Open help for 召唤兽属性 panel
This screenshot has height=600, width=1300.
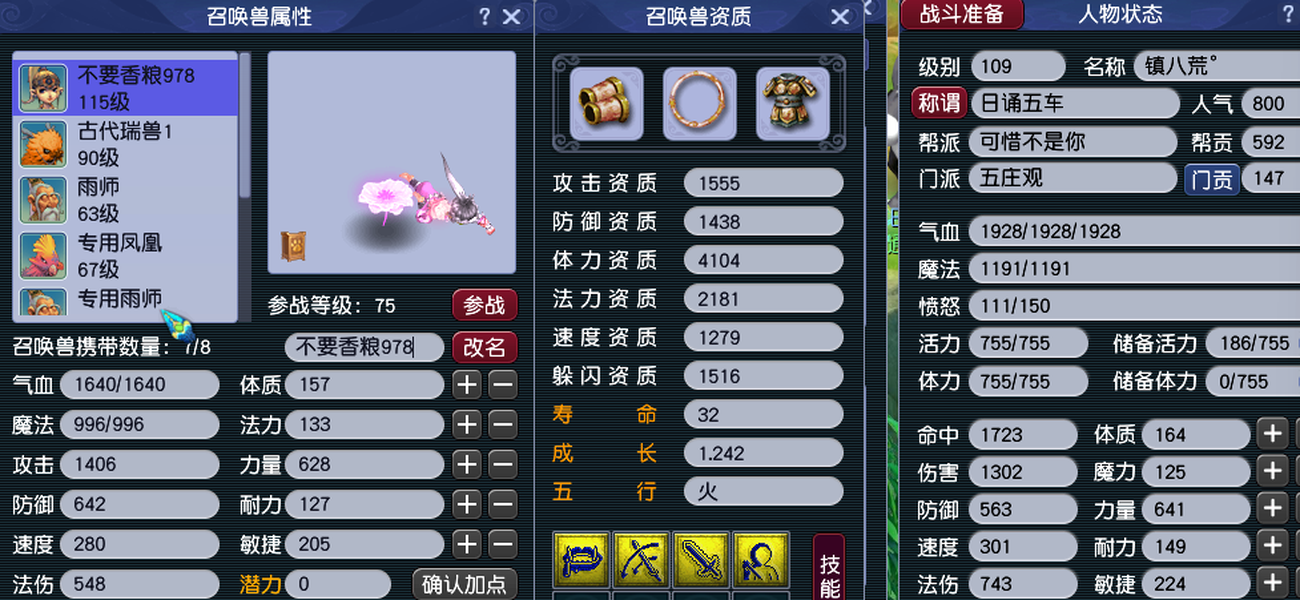pyautogui.click(x=485, y=17)
